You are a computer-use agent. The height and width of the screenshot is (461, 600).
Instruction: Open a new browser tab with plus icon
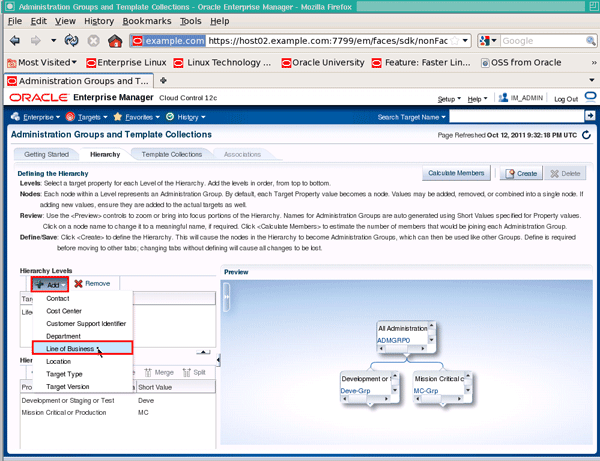pos(163,80)
